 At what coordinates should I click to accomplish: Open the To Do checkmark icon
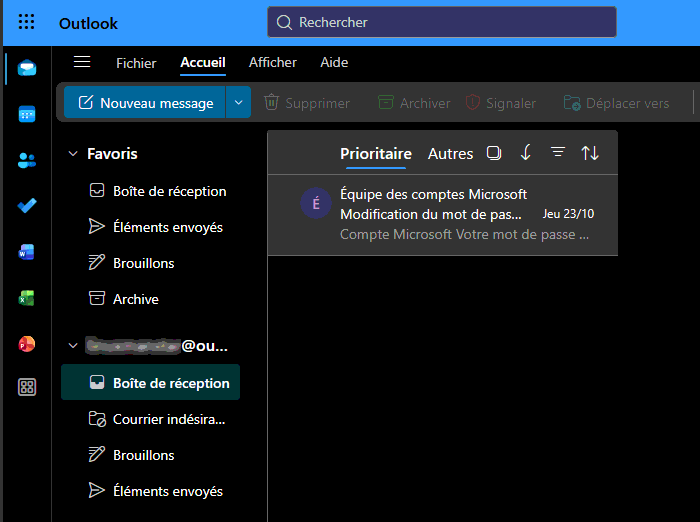pos(27,205)
